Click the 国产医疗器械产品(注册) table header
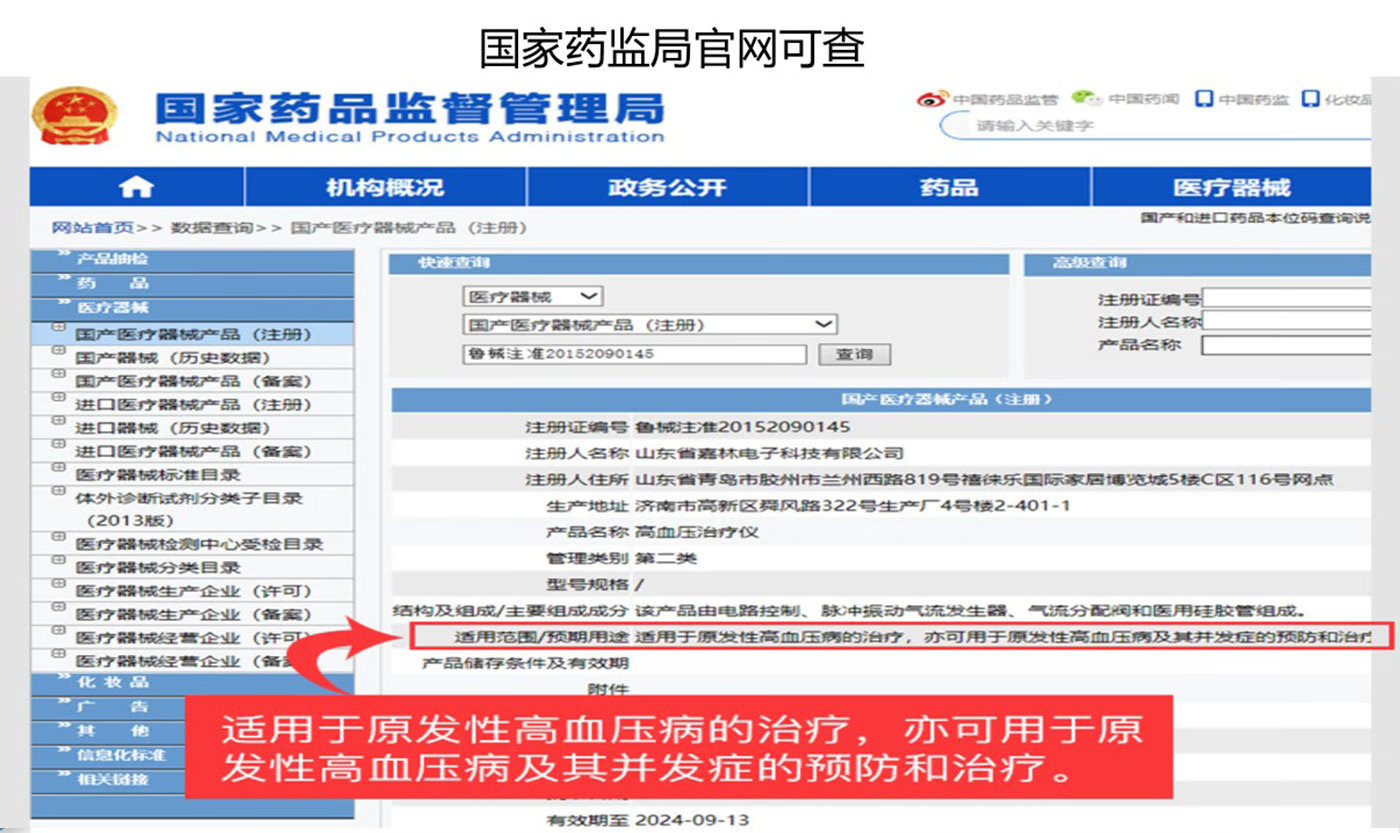Screen dimensions: 1400x833 [x=881, y=399]
